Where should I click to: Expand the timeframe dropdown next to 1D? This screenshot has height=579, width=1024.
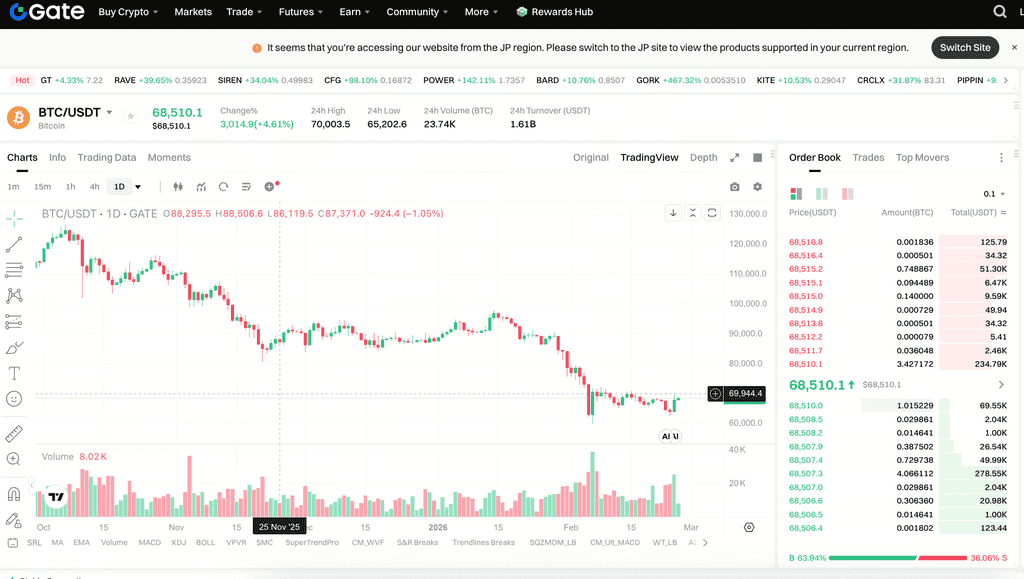138,187
